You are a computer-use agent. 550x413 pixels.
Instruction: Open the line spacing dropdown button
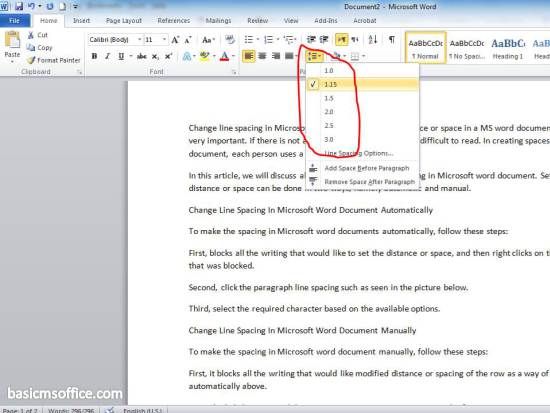pyautogui.click(x=314, y=56)
